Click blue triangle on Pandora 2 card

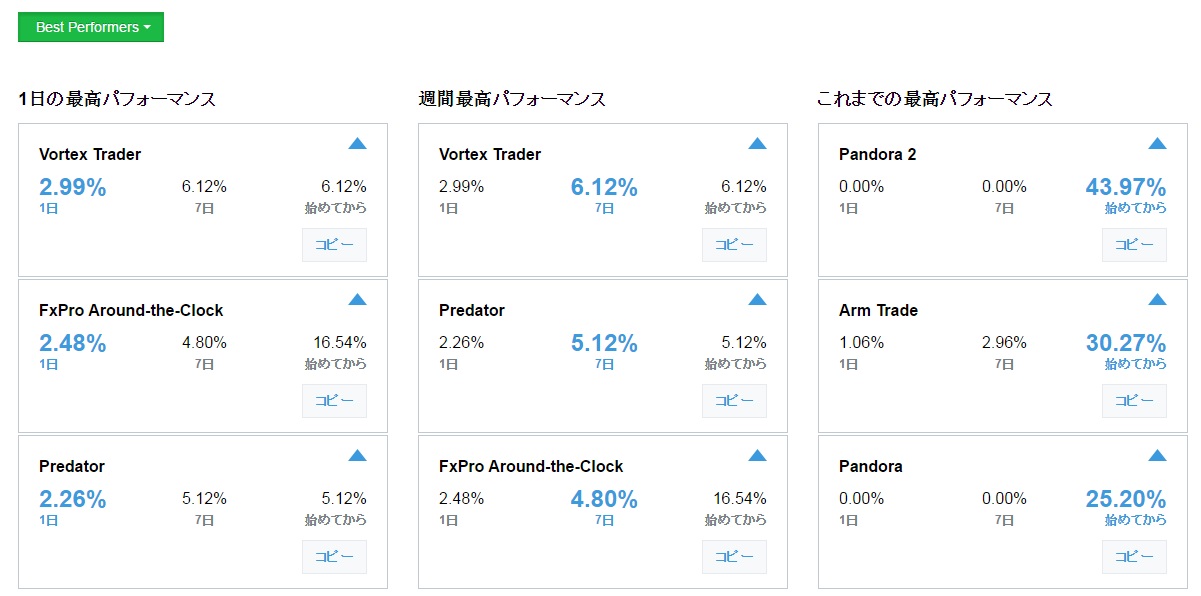point(1158,143)
